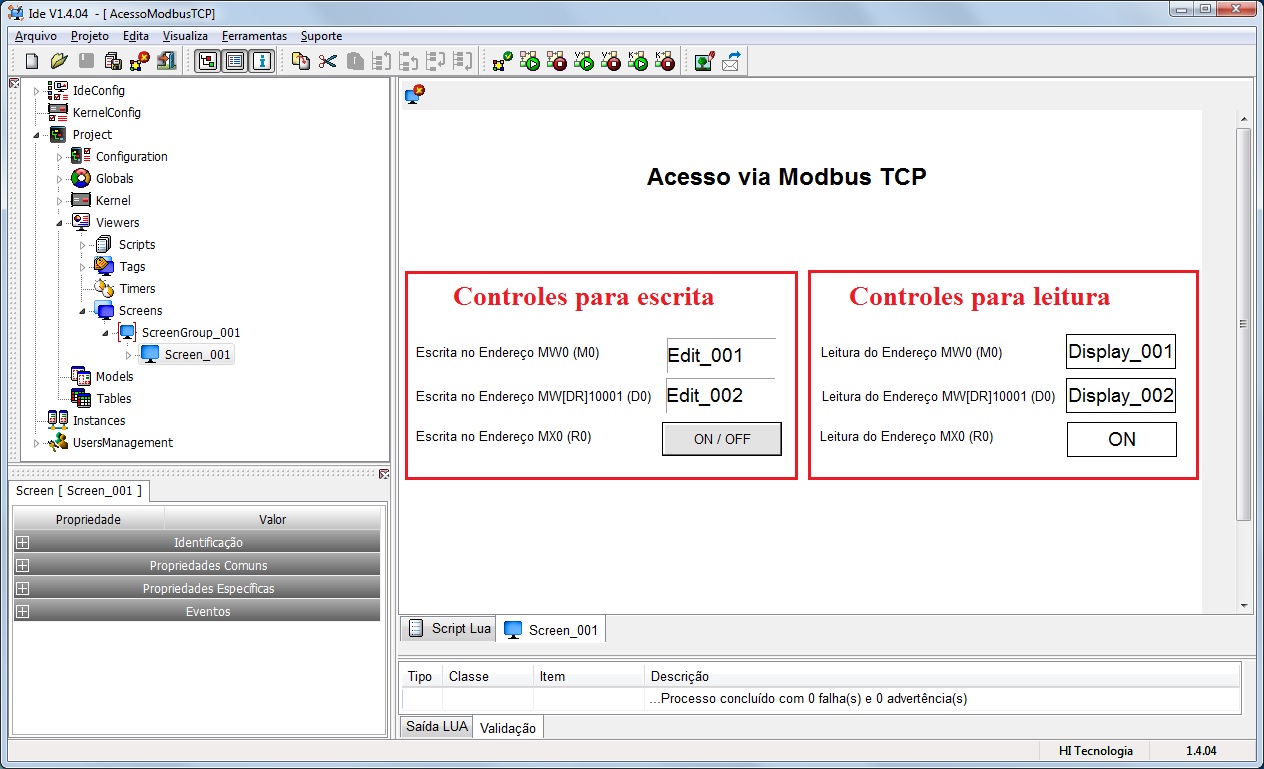Screen dimensions: 1264x769
Task: Expand the Eventos property group
Action: pyautogui.click(x=23, y=611)
